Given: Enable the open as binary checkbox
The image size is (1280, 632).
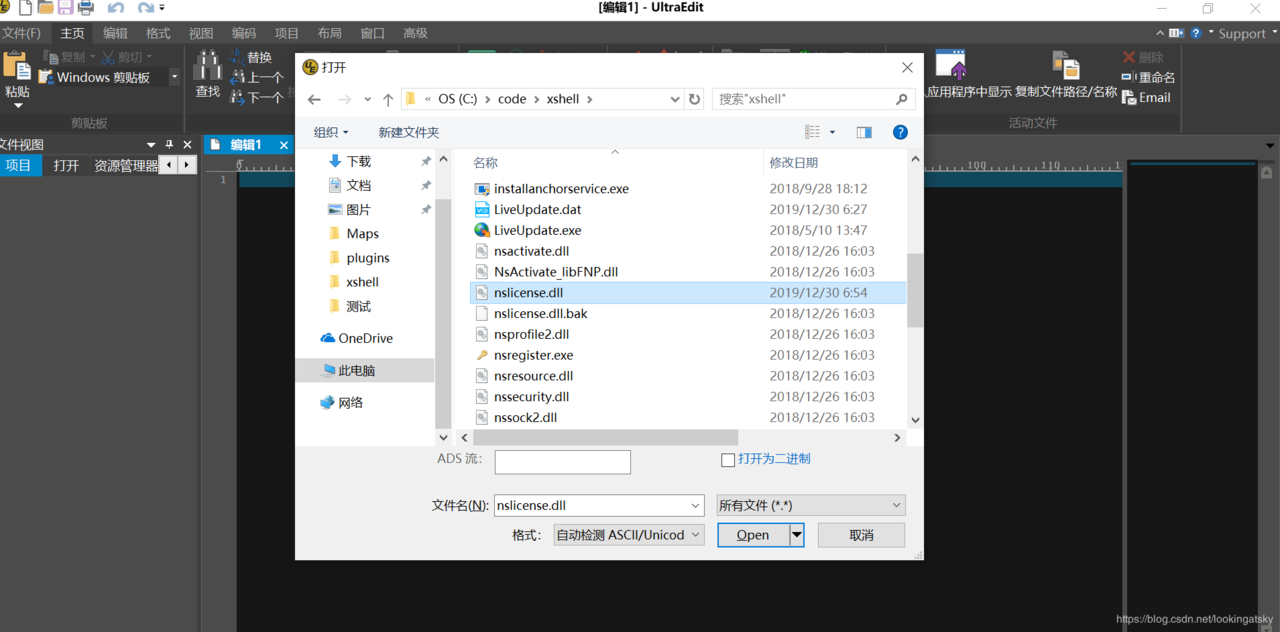Looking at the screenshot, I should (728, 459).
